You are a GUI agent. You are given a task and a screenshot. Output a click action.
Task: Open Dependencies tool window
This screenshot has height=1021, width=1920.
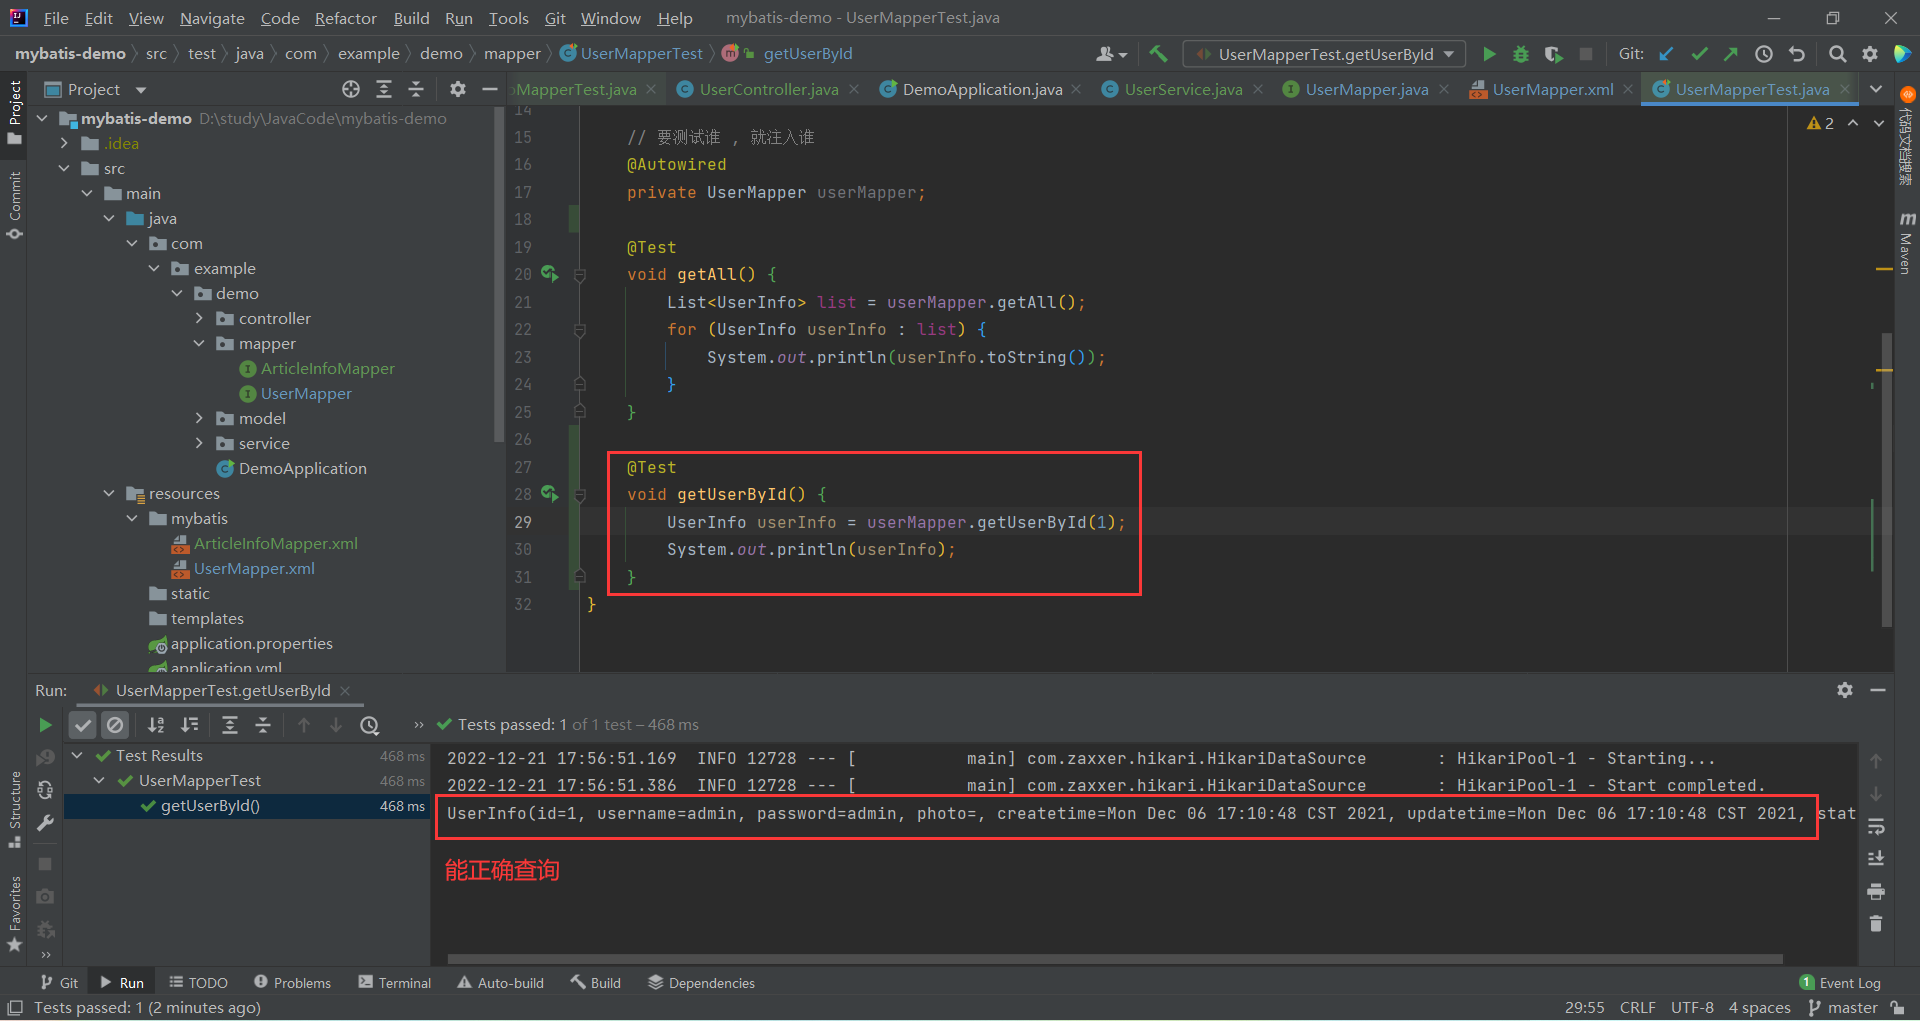701,983
